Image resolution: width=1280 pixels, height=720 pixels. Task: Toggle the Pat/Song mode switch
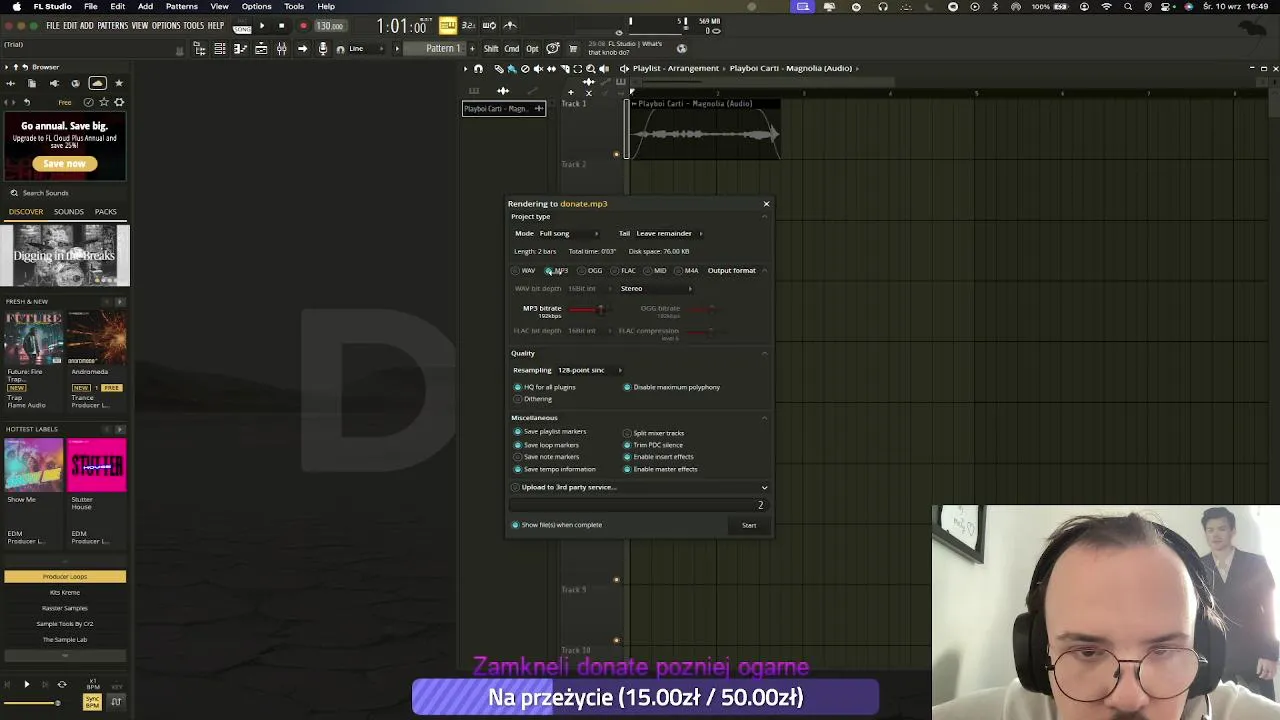coord(242,26)
